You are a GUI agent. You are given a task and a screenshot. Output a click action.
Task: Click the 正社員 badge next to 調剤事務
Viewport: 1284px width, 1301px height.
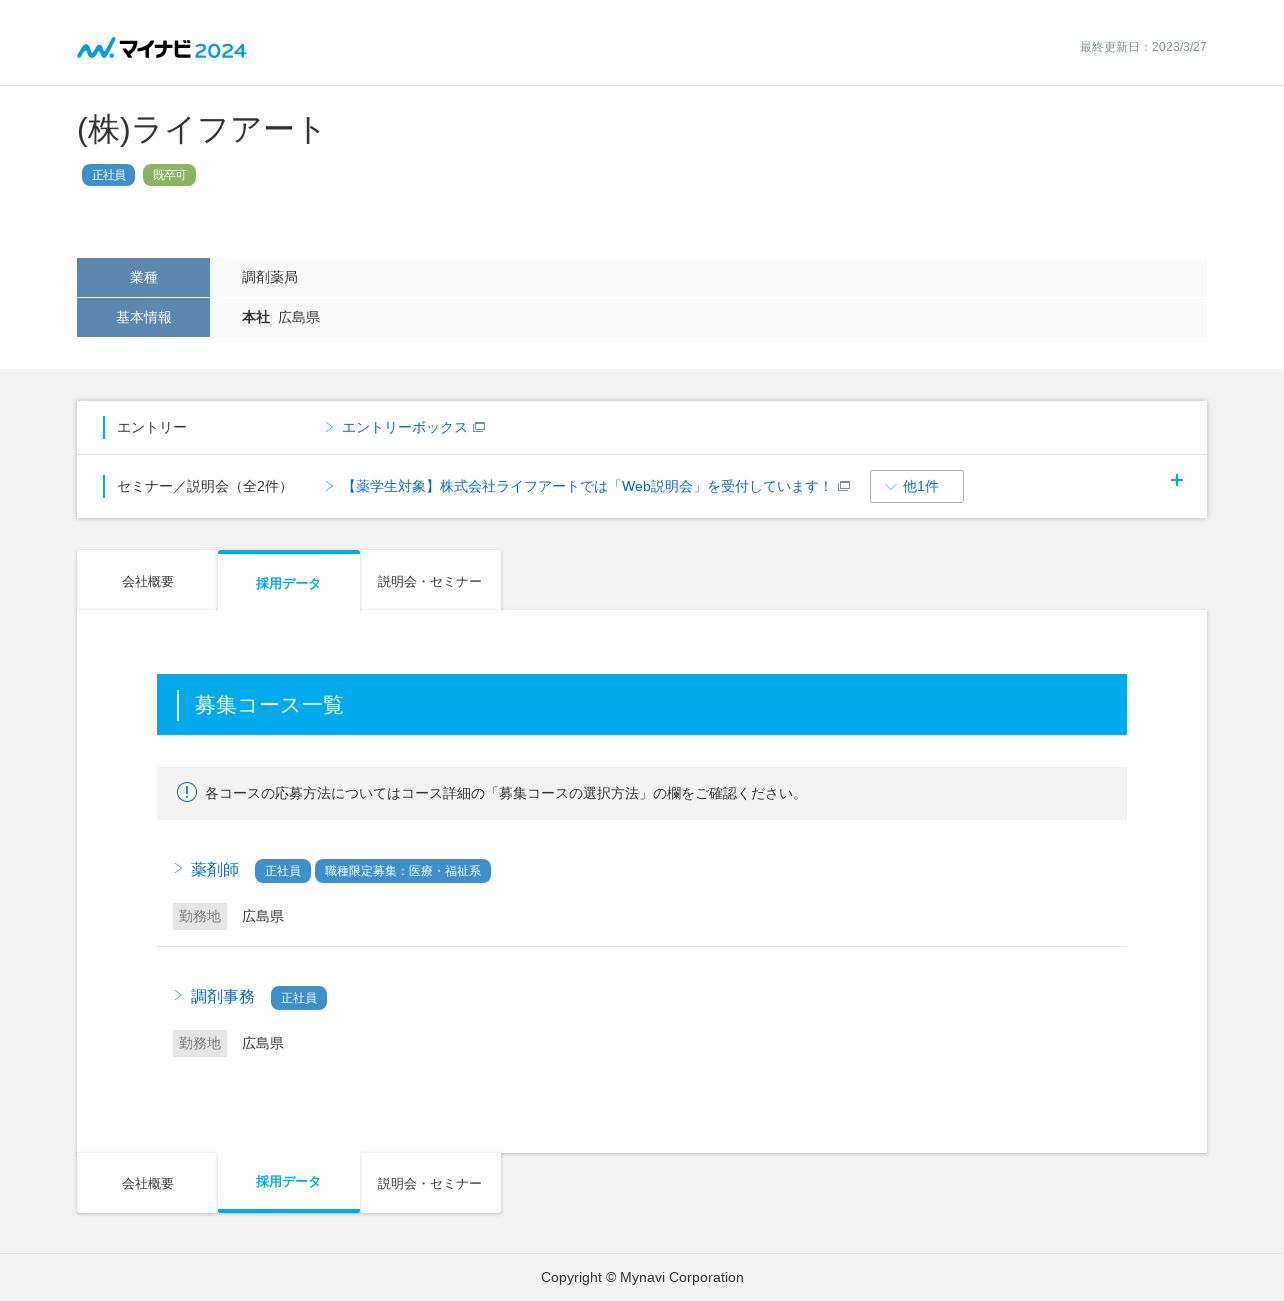tap(299, 998)
